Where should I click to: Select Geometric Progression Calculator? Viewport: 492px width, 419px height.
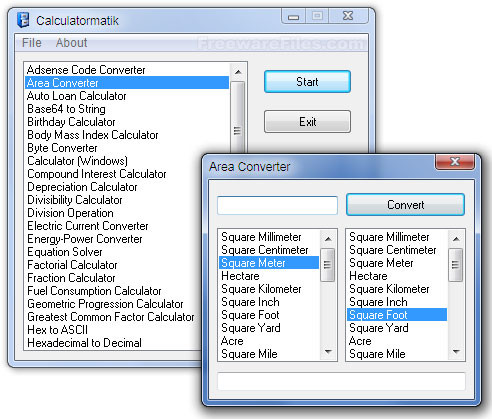(x=113, y=304)
